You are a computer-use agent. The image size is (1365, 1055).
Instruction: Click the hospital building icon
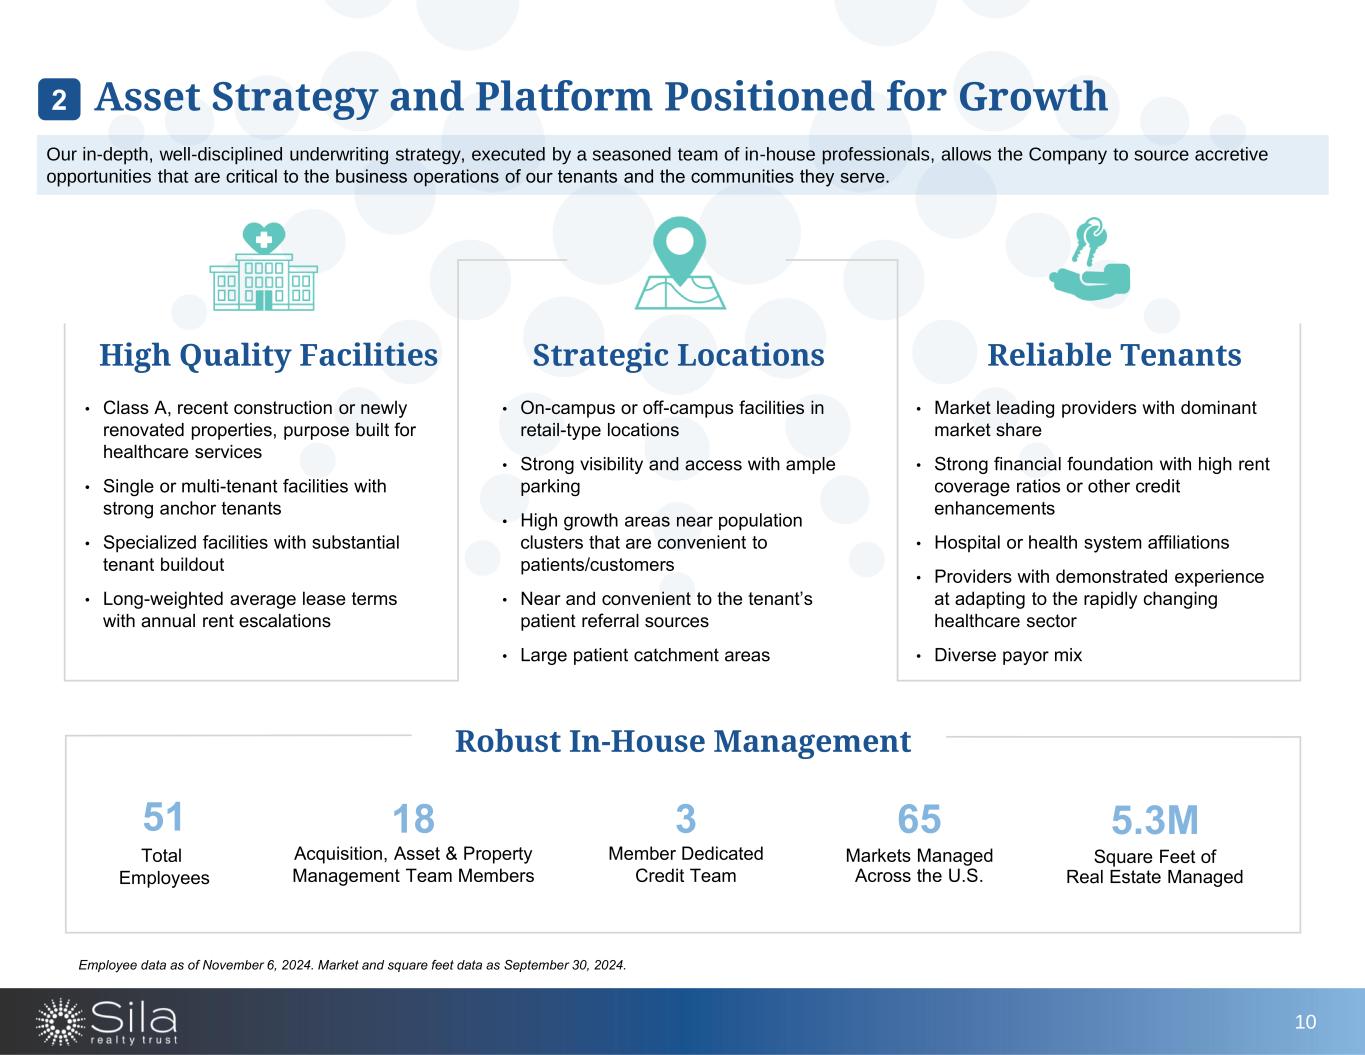pyautogui.click(x=263, y=267)
